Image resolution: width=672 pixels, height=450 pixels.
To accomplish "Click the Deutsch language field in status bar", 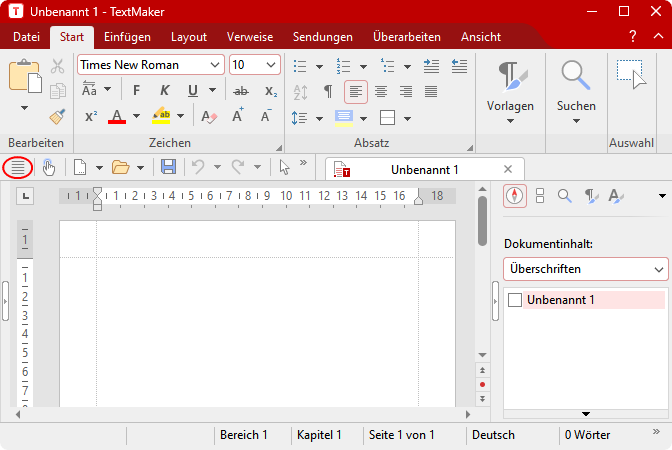I will click(x=493, y=435).
